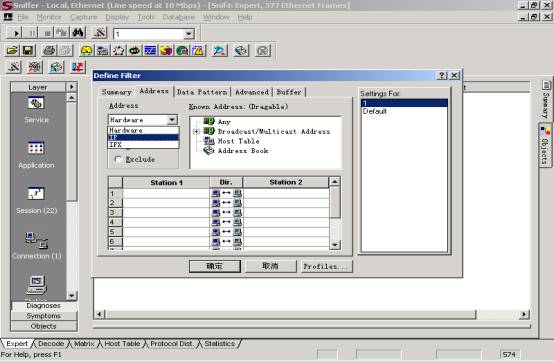Open the filter selection combo box arrow
Image resolution: width=554 pixels, height=363 pixels.
tap(189, 34)
